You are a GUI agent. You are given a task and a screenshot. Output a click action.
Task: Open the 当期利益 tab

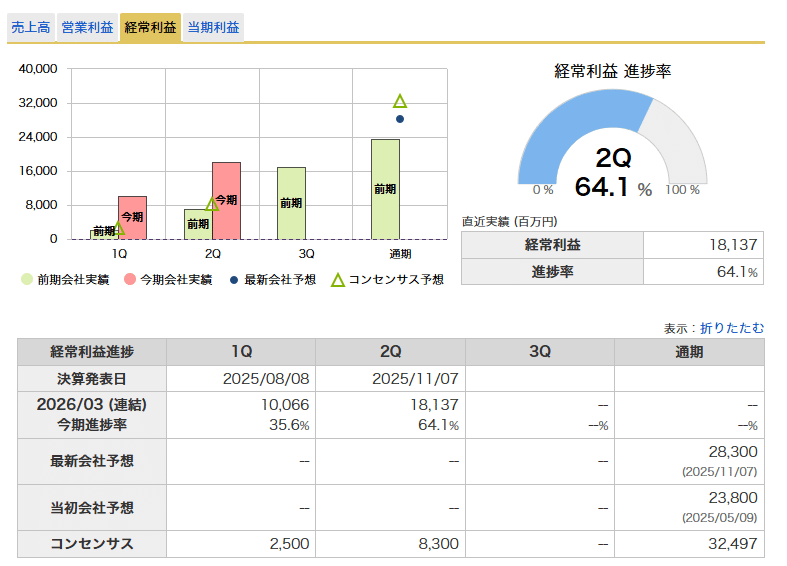tap(213, 27)
